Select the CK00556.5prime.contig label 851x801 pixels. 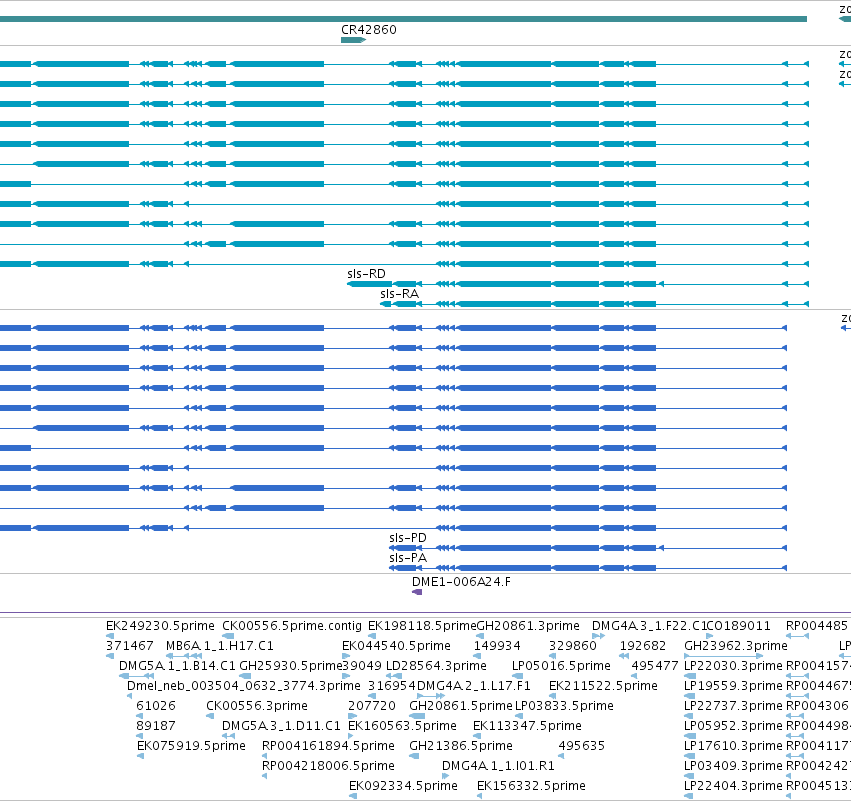(292, 626)
